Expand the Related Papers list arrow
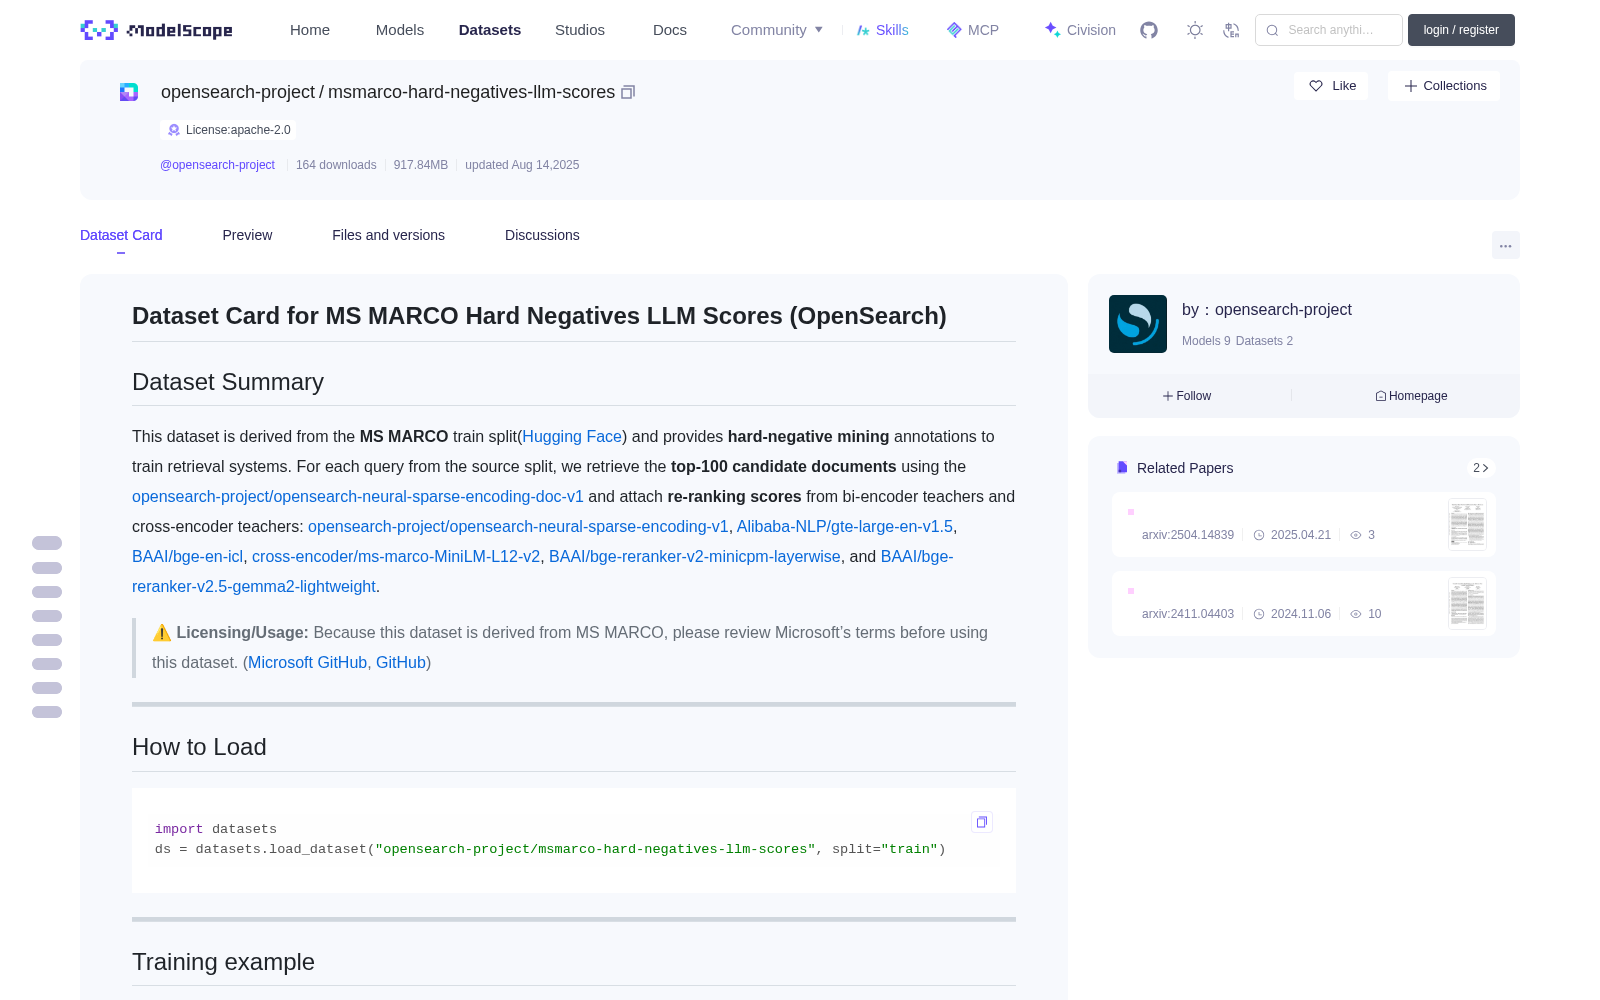This screenshot has width=1600, height=1000. tap(1481, 468)
